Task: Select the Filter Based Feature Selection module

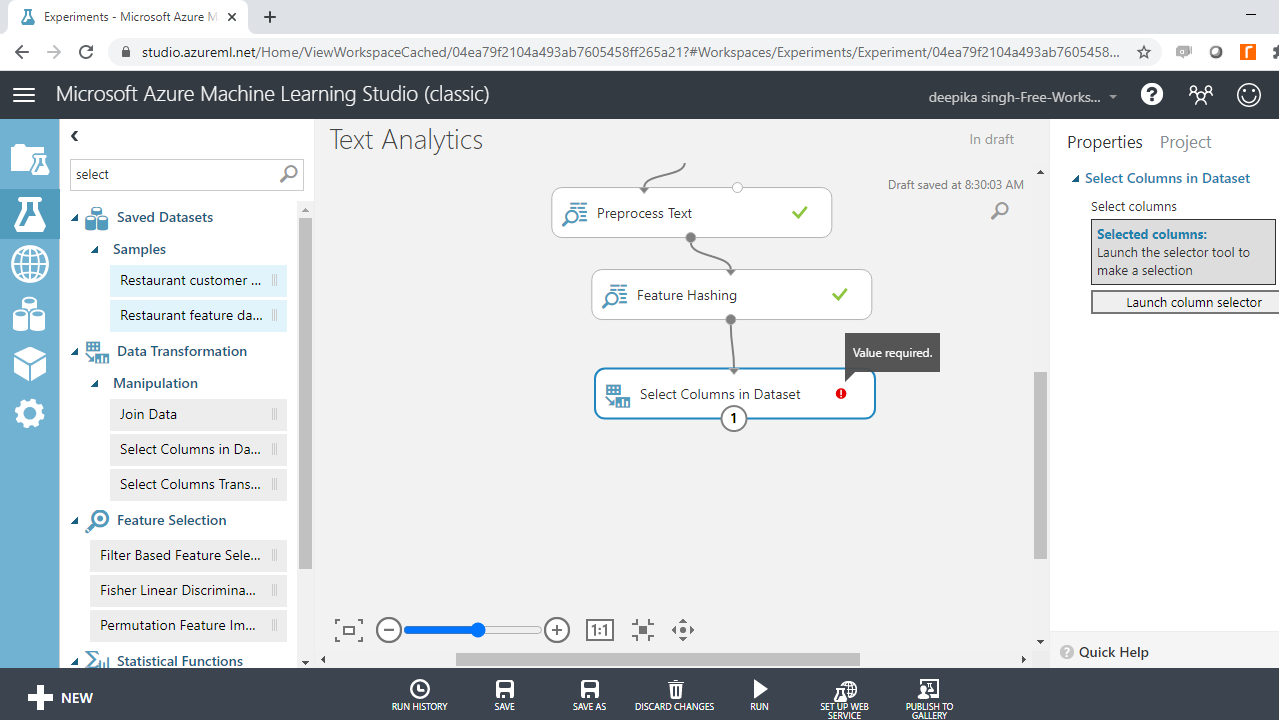Action: 188,555
